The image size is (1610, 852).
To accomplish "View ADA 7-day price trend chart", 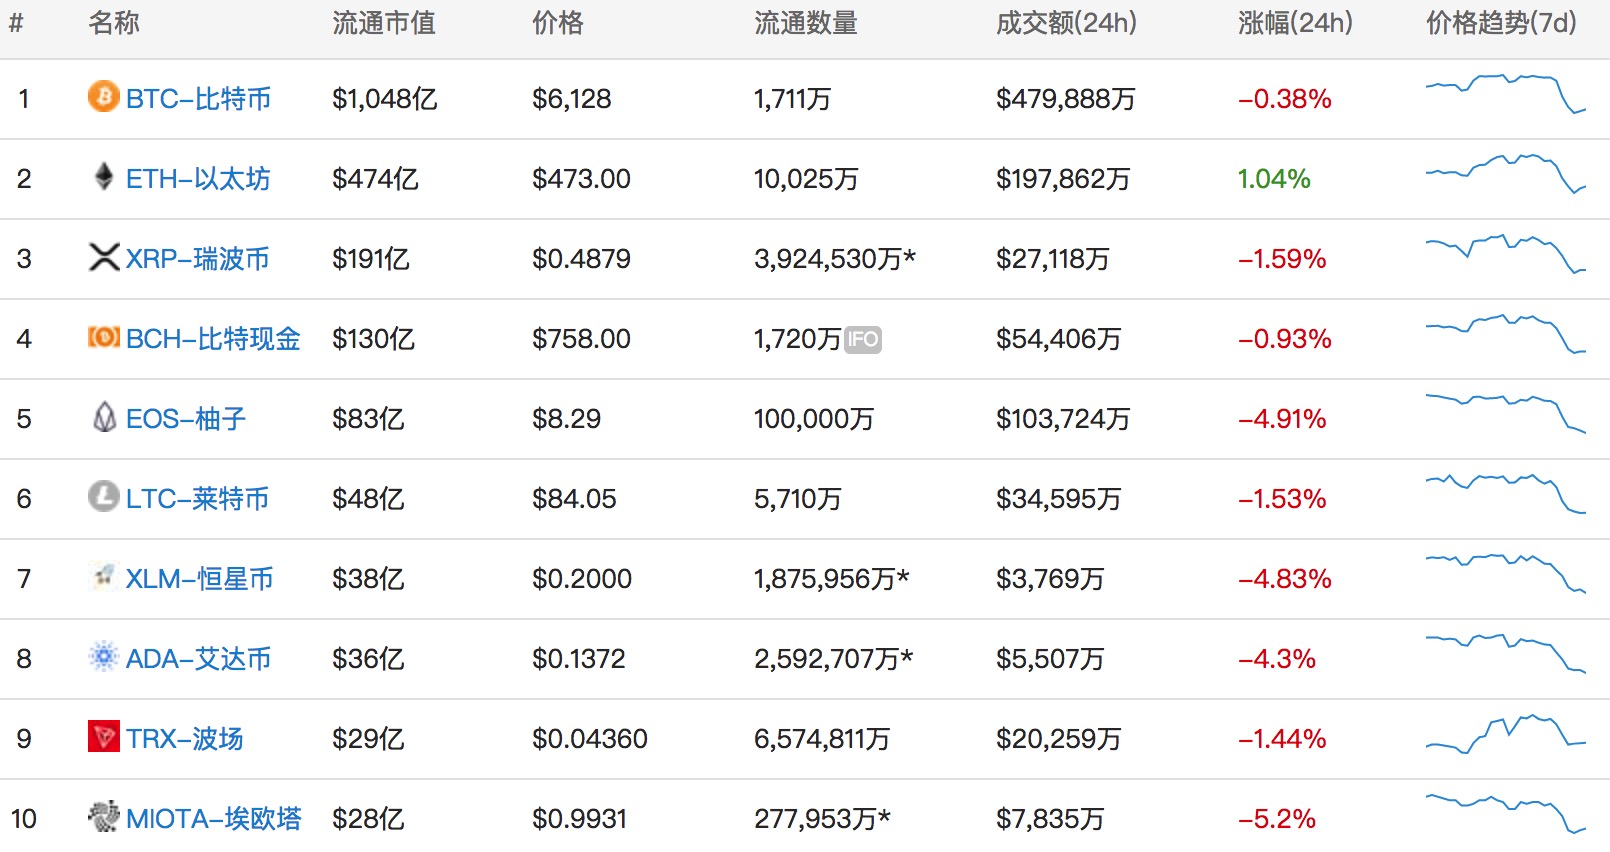I will 1506,654.
